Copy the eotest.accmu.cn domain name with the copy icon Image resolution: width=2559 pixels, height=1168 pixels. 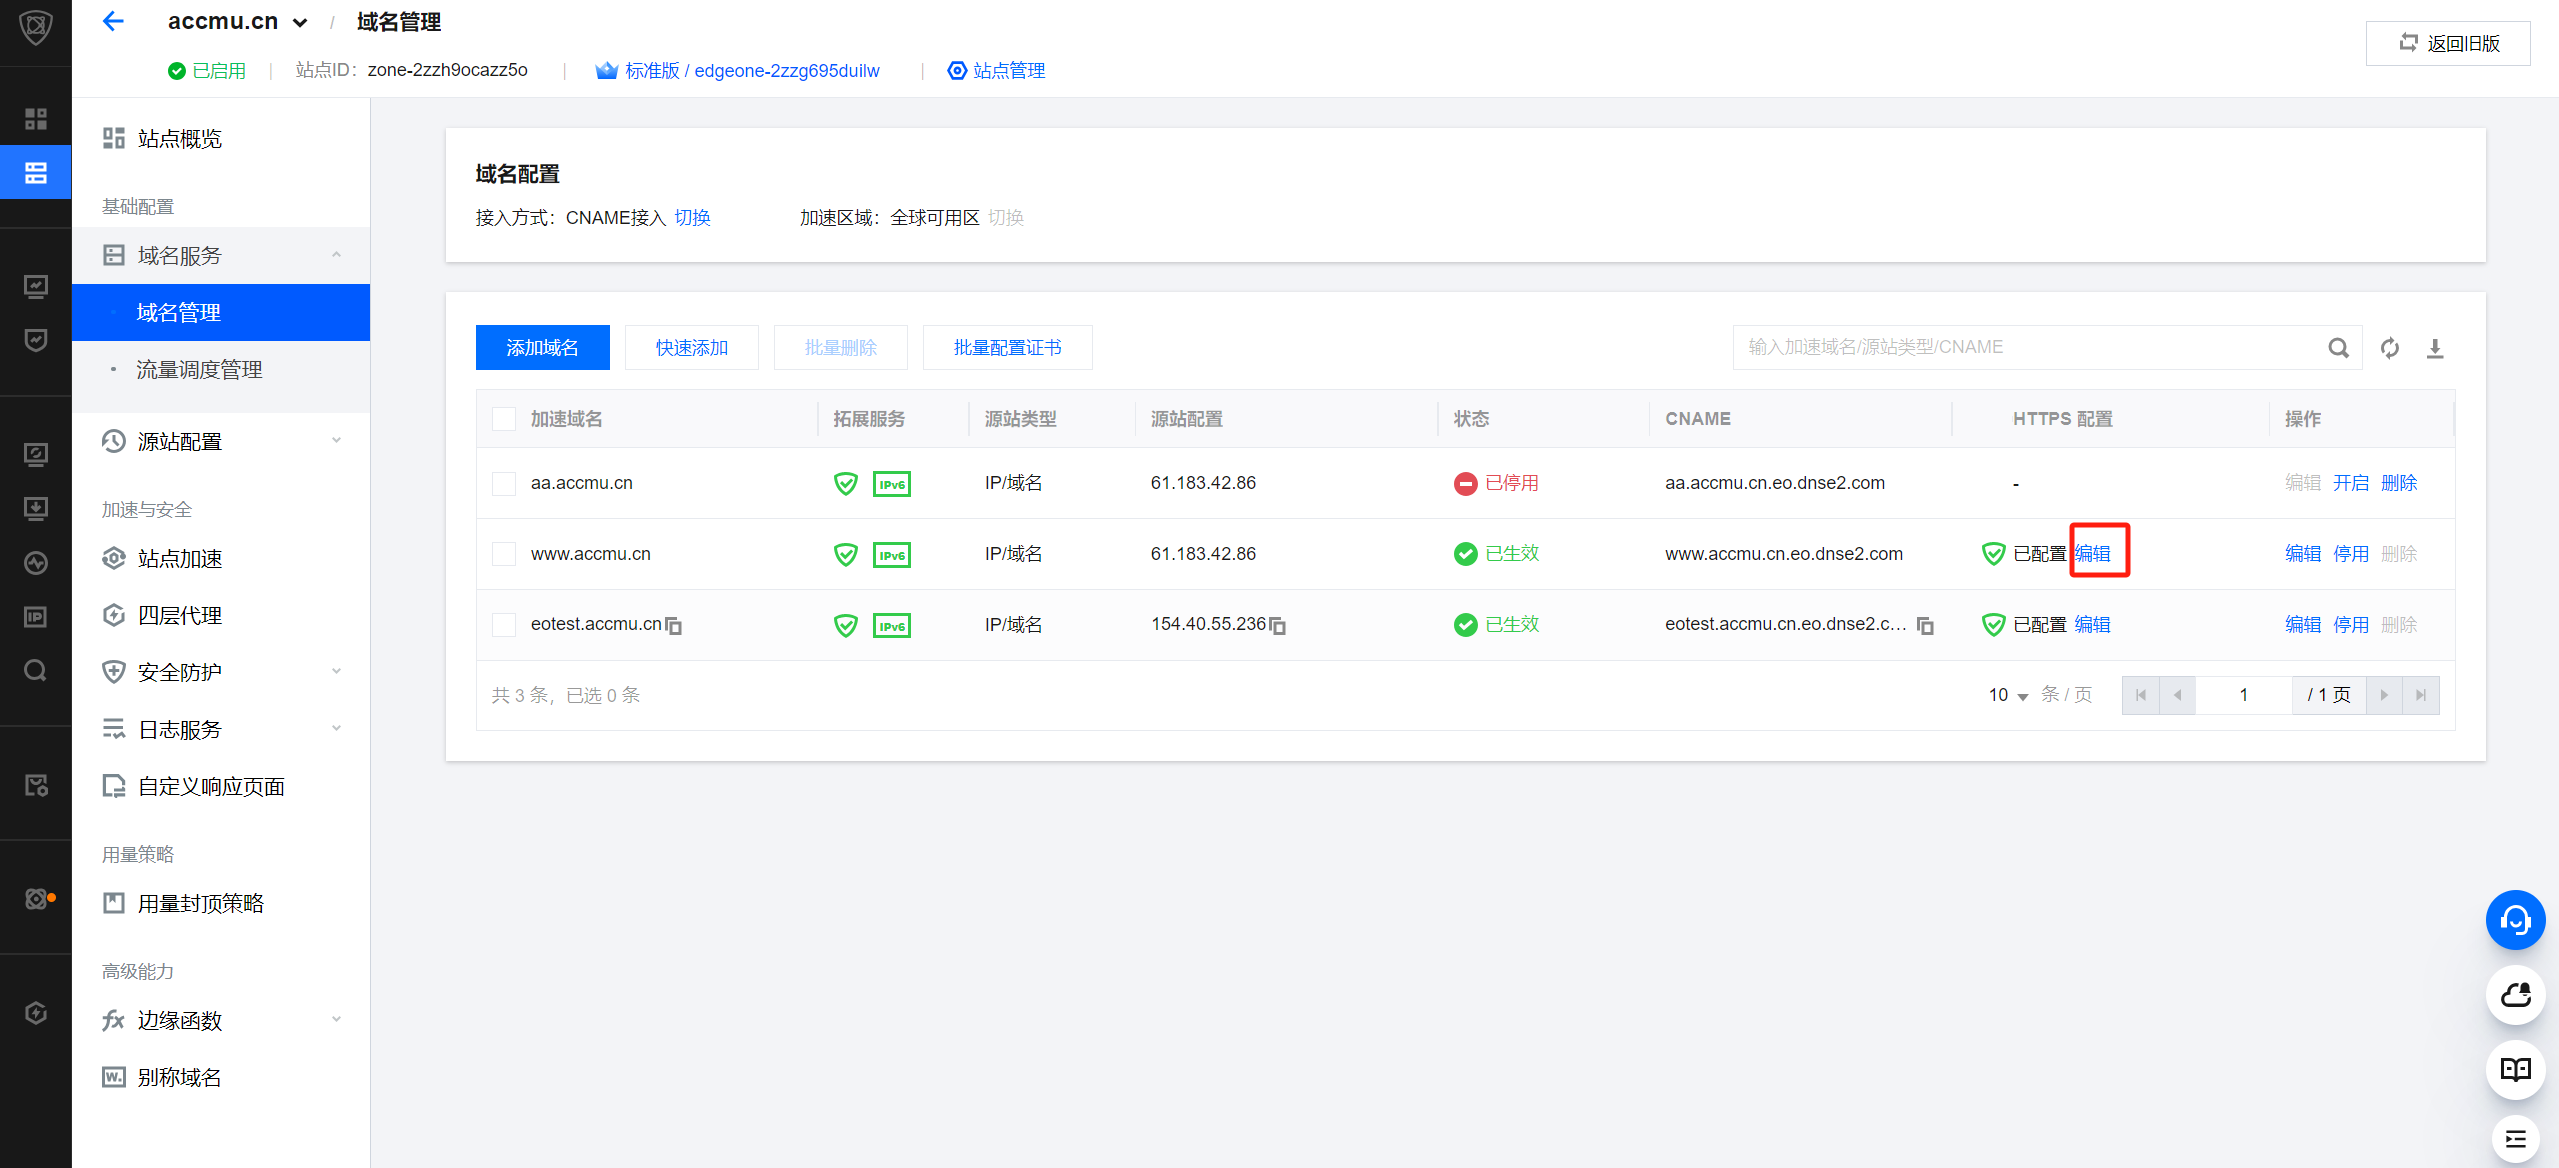click(x=674, y=626)
